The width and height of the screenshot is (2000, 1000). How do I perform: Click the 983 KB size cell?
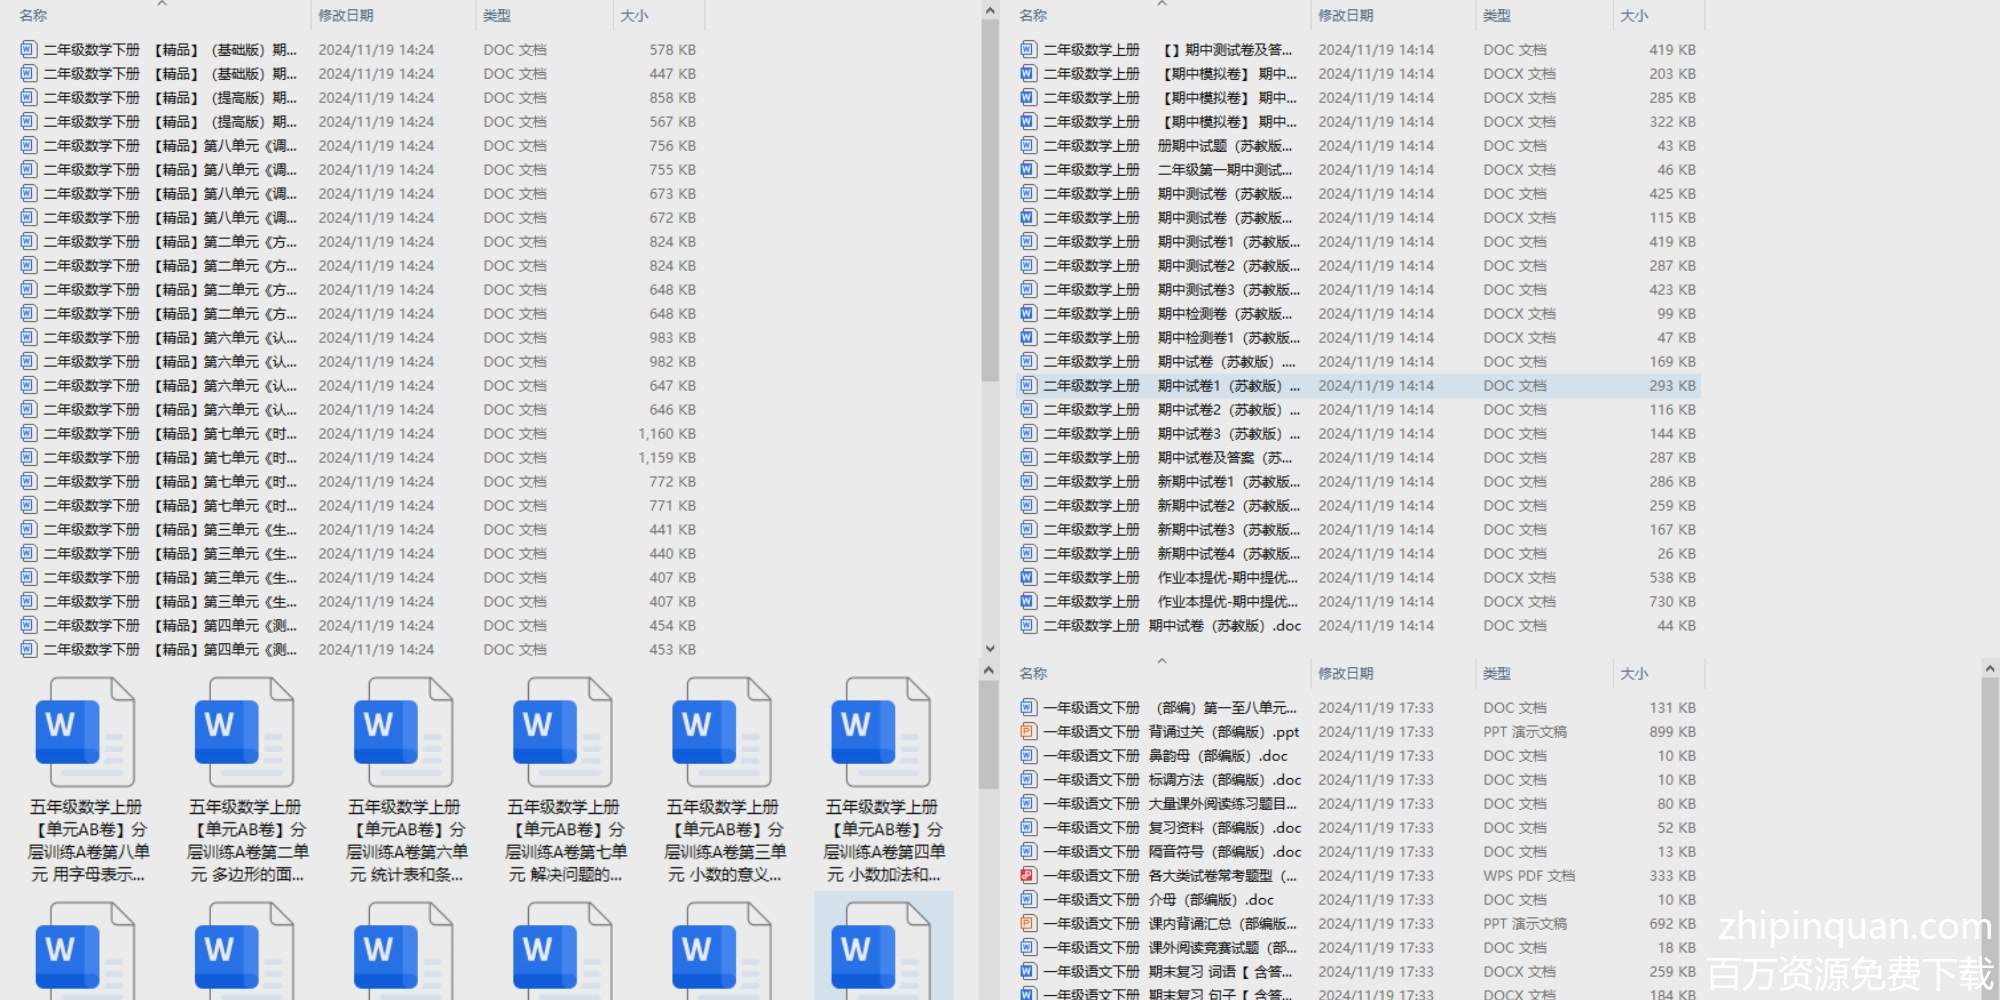(673, 338)
